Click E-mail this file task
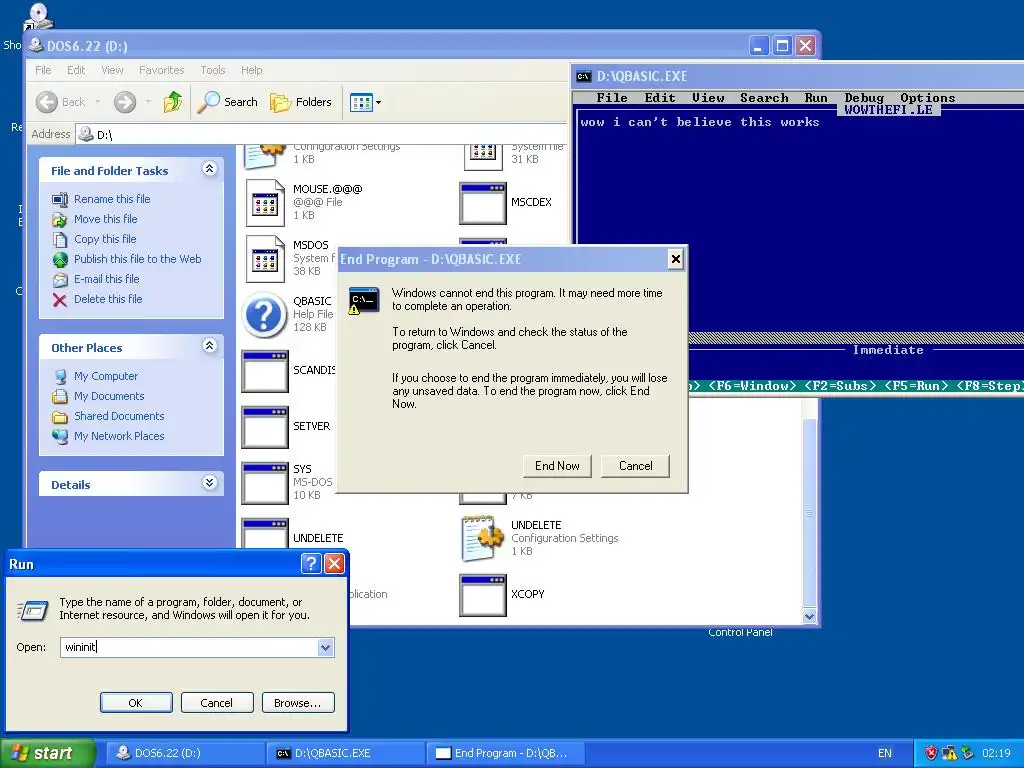 106,279
